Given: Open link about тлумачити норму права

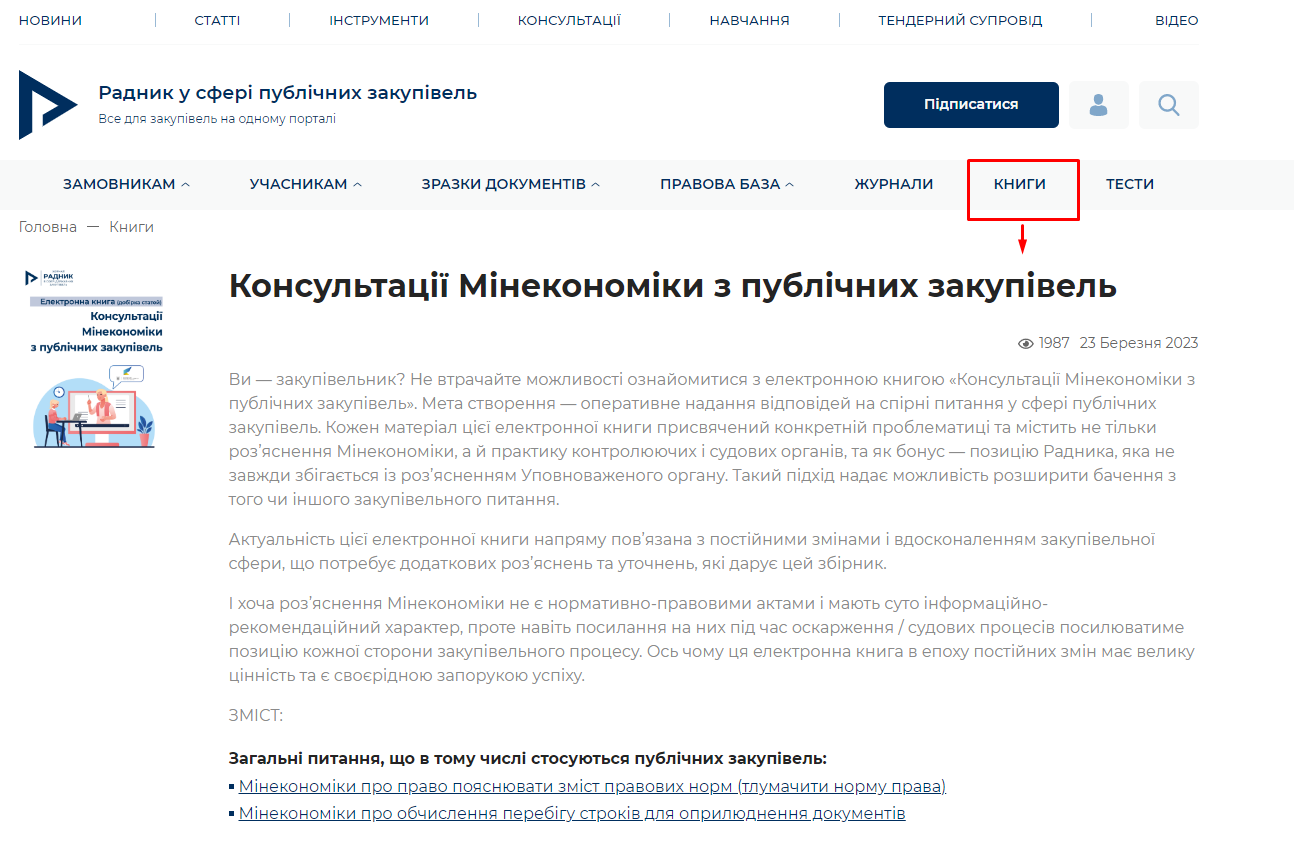Looking at the screenshot, I should (591, 786).
